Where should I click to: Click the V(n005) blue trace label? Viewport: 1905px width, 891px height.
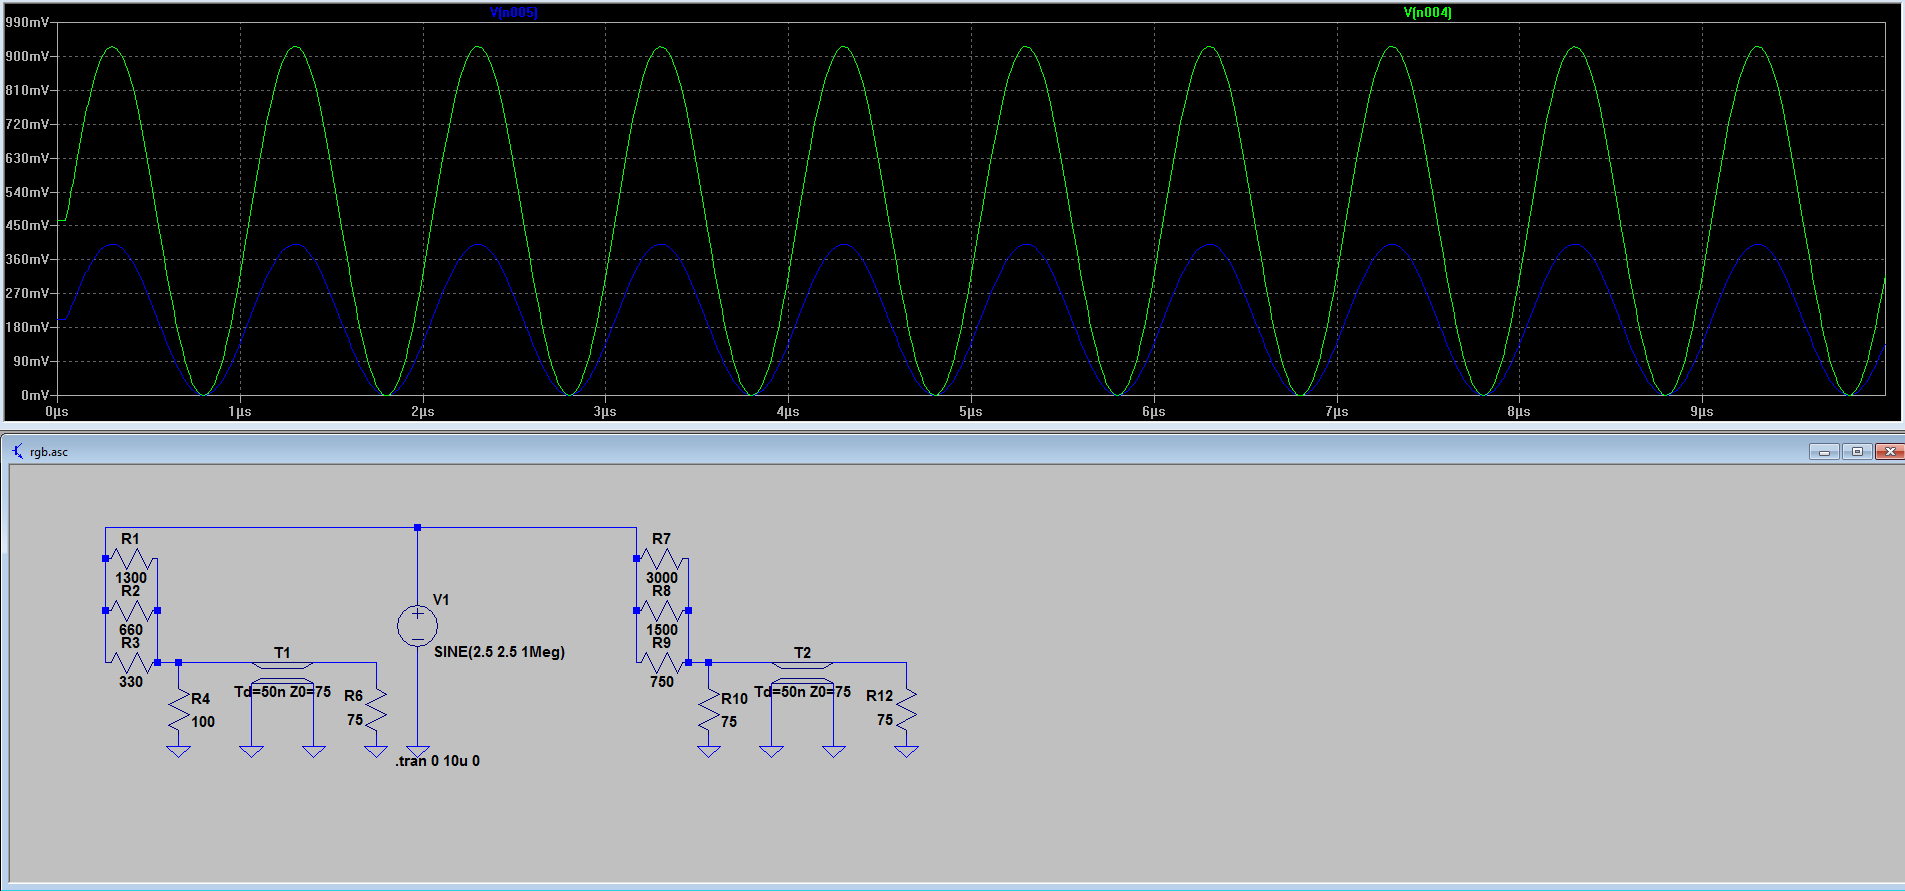click(513, 13)
